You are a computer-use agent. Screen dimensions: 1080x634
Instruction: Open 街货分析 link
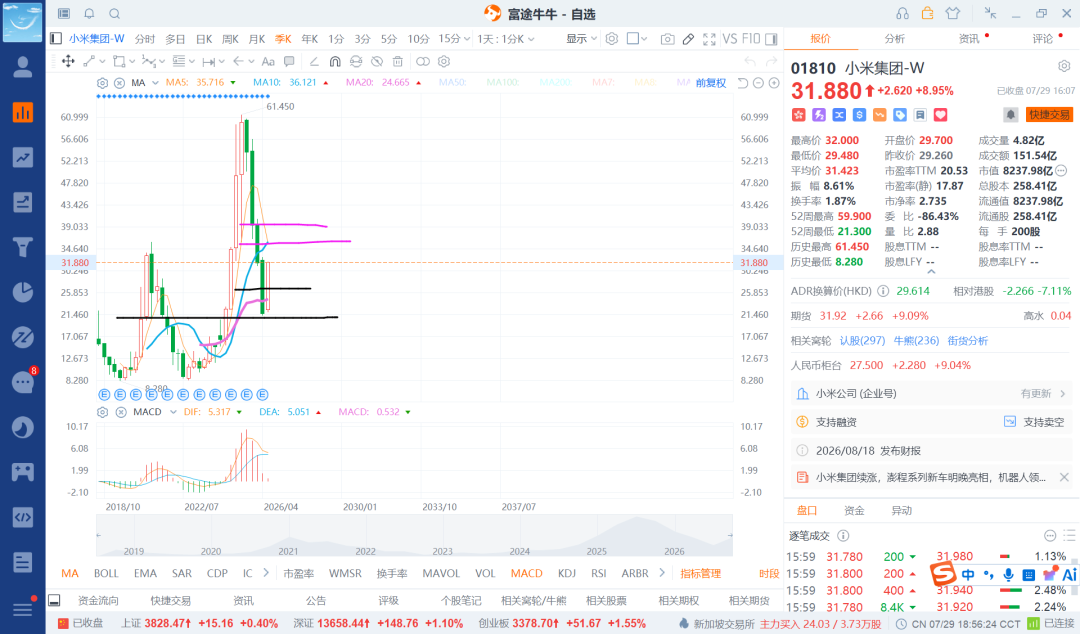[x=968, y=340]
